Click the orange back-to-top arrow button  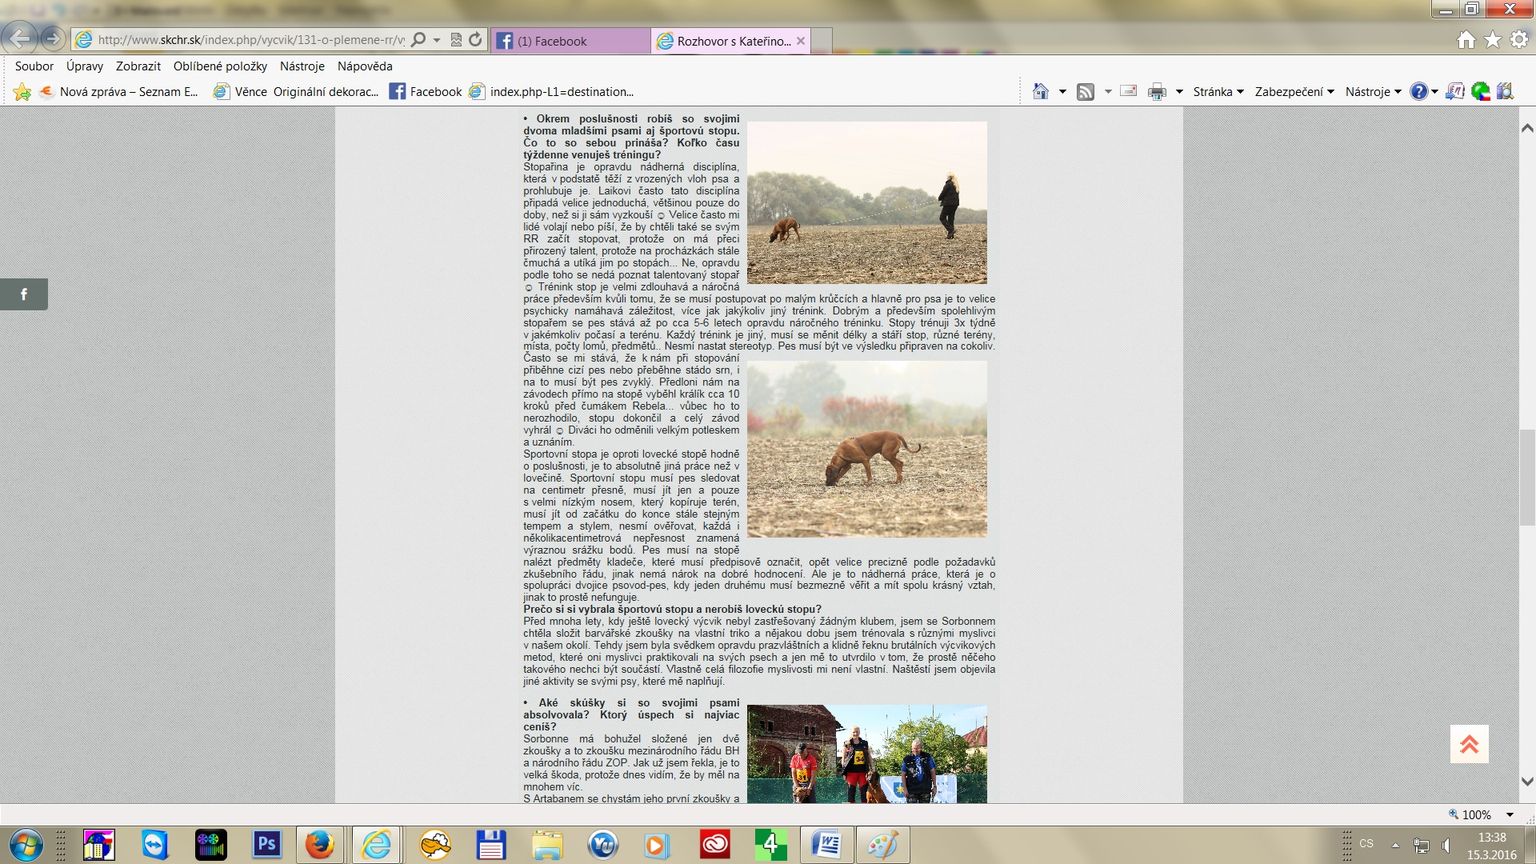(x=1469, y=744)
